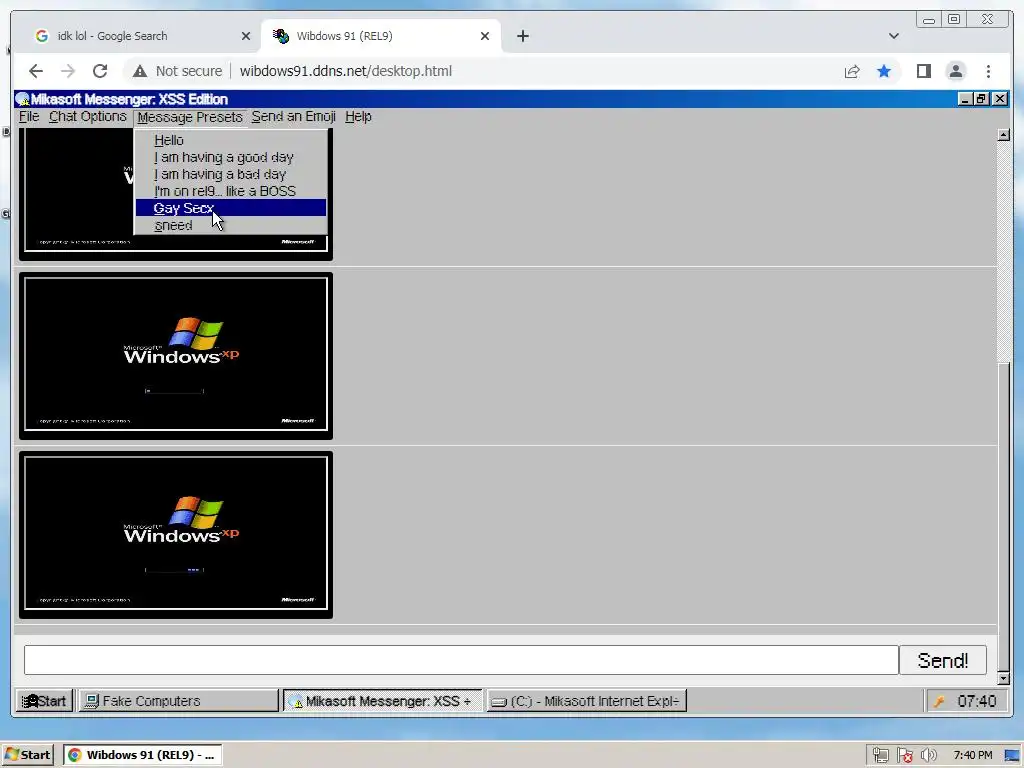The image size is (1024, 768).
Task: Click the inner tray key icon
Action: tap(939, 701)
